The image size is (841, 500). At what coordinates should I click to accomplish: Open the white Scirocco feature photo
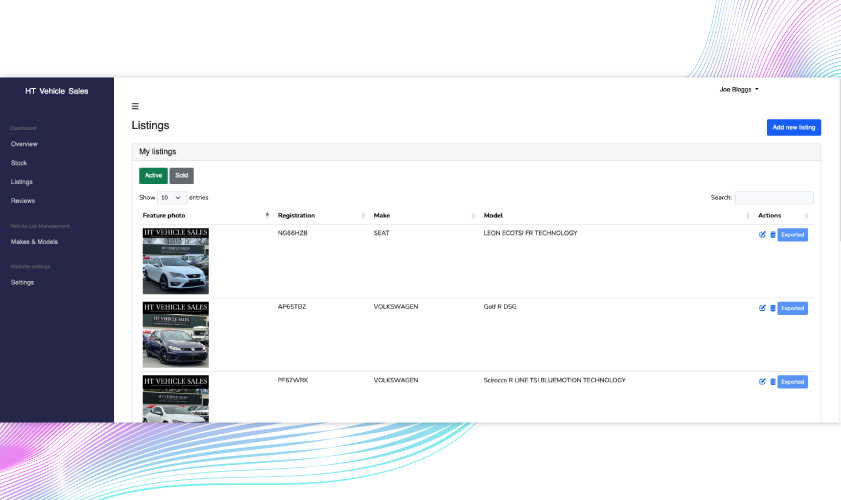click(175, 399)
